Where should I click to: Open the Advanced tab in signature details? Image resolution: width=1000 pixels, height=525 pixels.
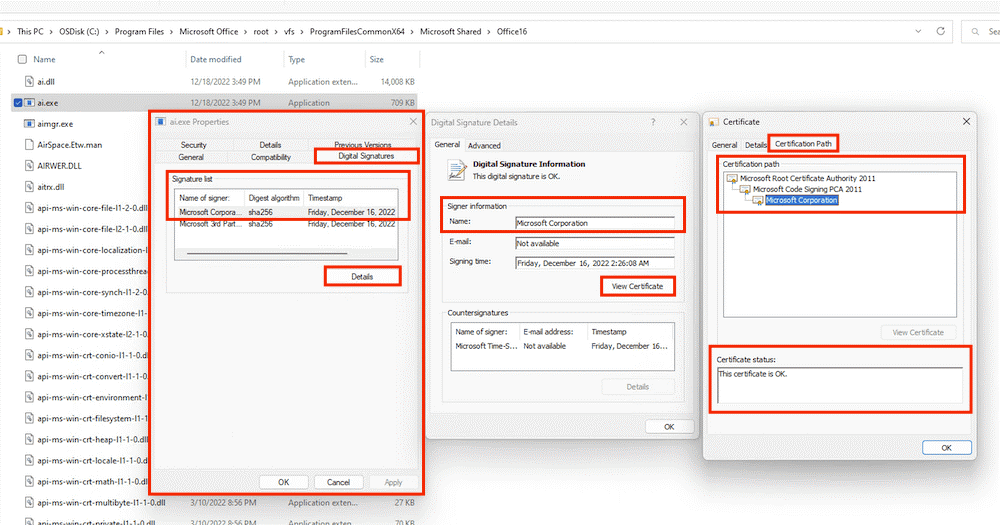[x=484, y=145]
